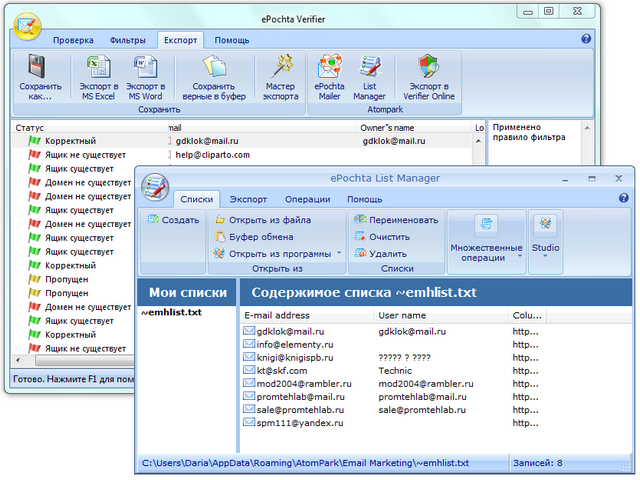
Task: Click Colu... column header in List Manager
Action: point(527,316)
